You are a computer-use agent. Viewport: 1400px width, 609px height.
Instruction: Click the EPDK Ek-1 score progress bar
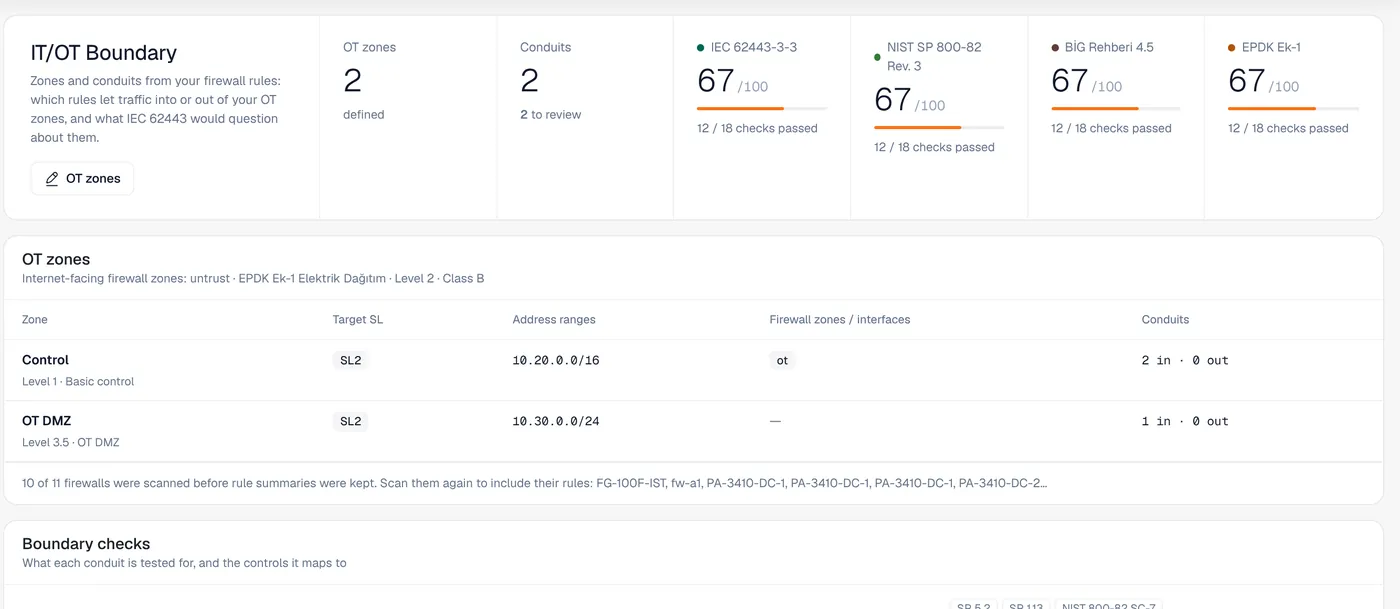pyautogui.click(x=1293, y=108)
